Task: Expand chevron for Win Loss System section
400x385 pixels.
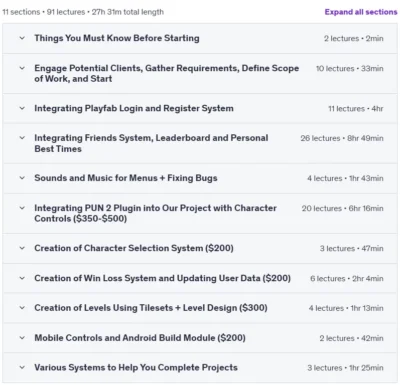Action: (x=22, y=278)
